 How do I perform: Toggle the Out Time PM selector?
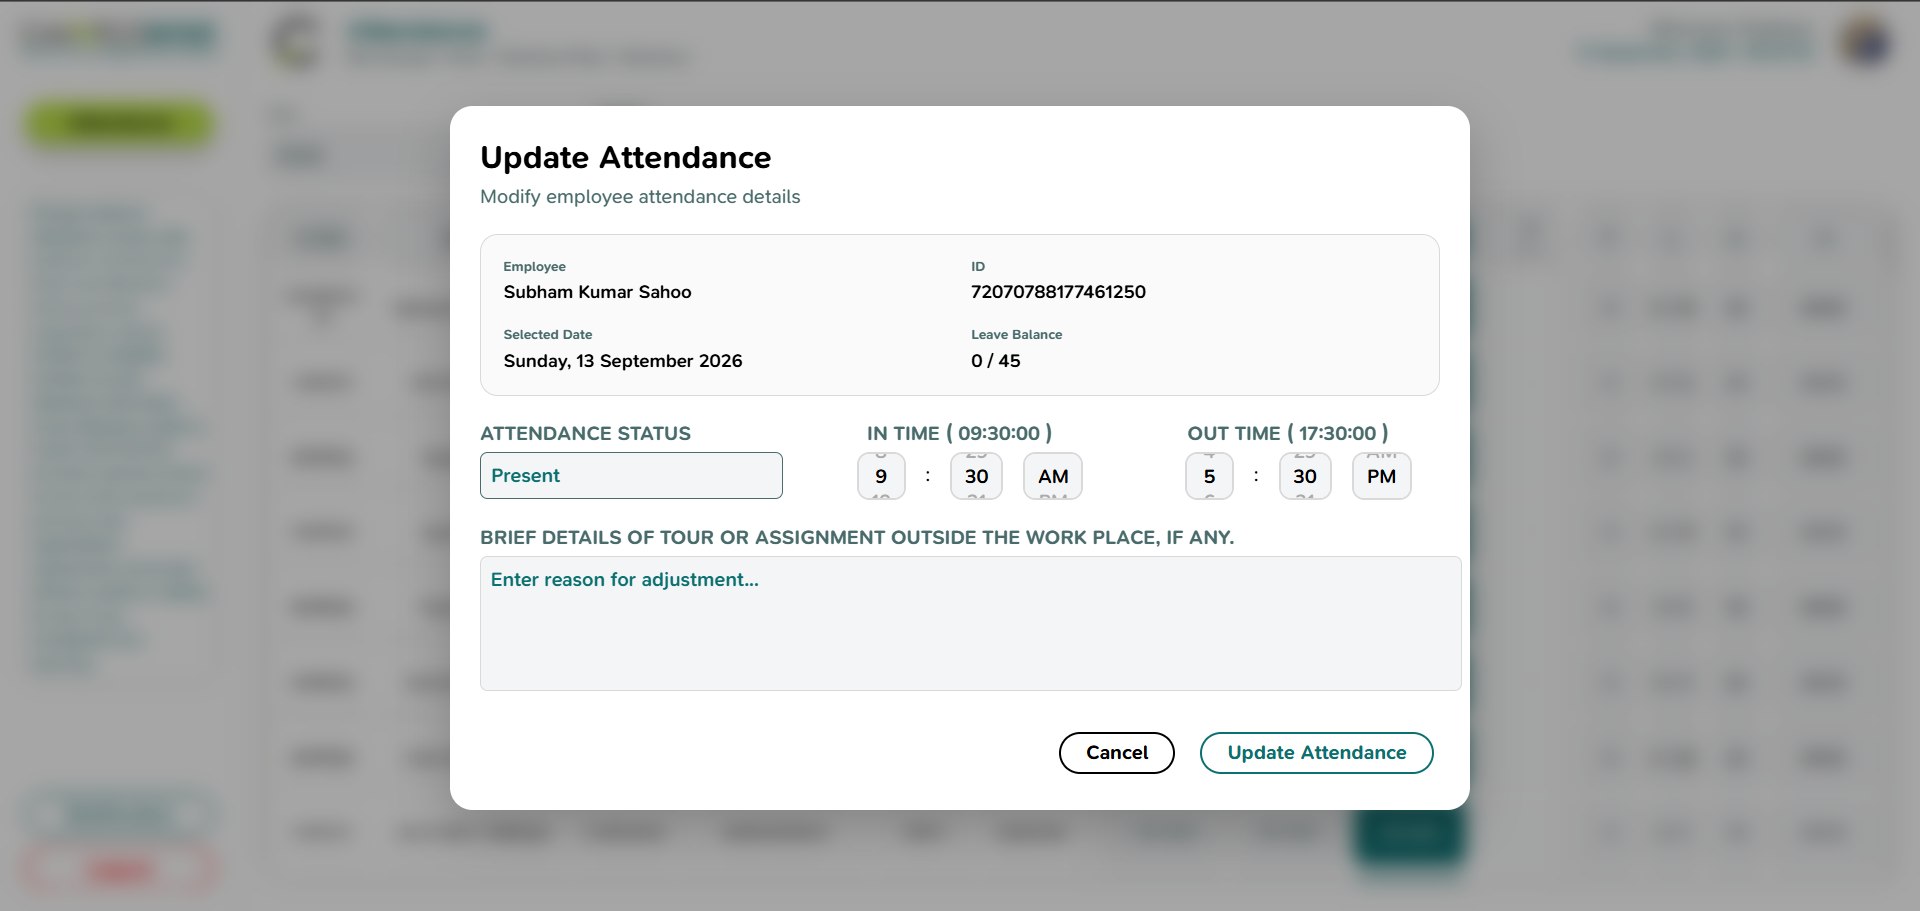[1382, 476]
